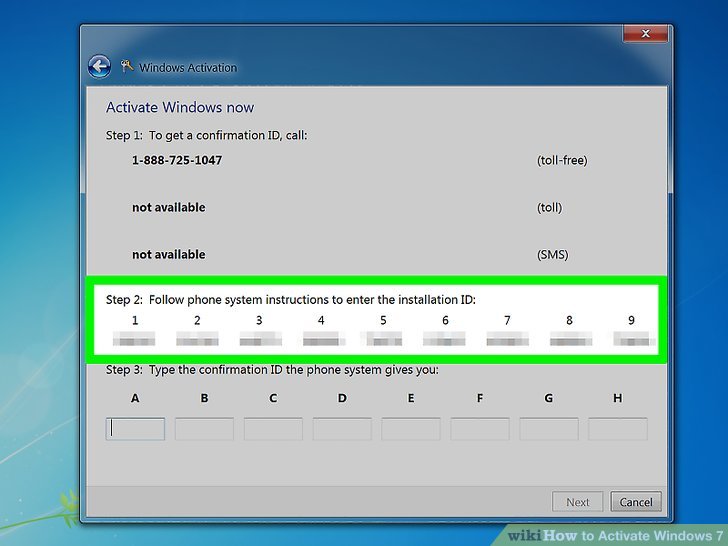Click the Step 1 confirmation ID instruction
This screenshot has width=728, height=546.
[207, 136]
